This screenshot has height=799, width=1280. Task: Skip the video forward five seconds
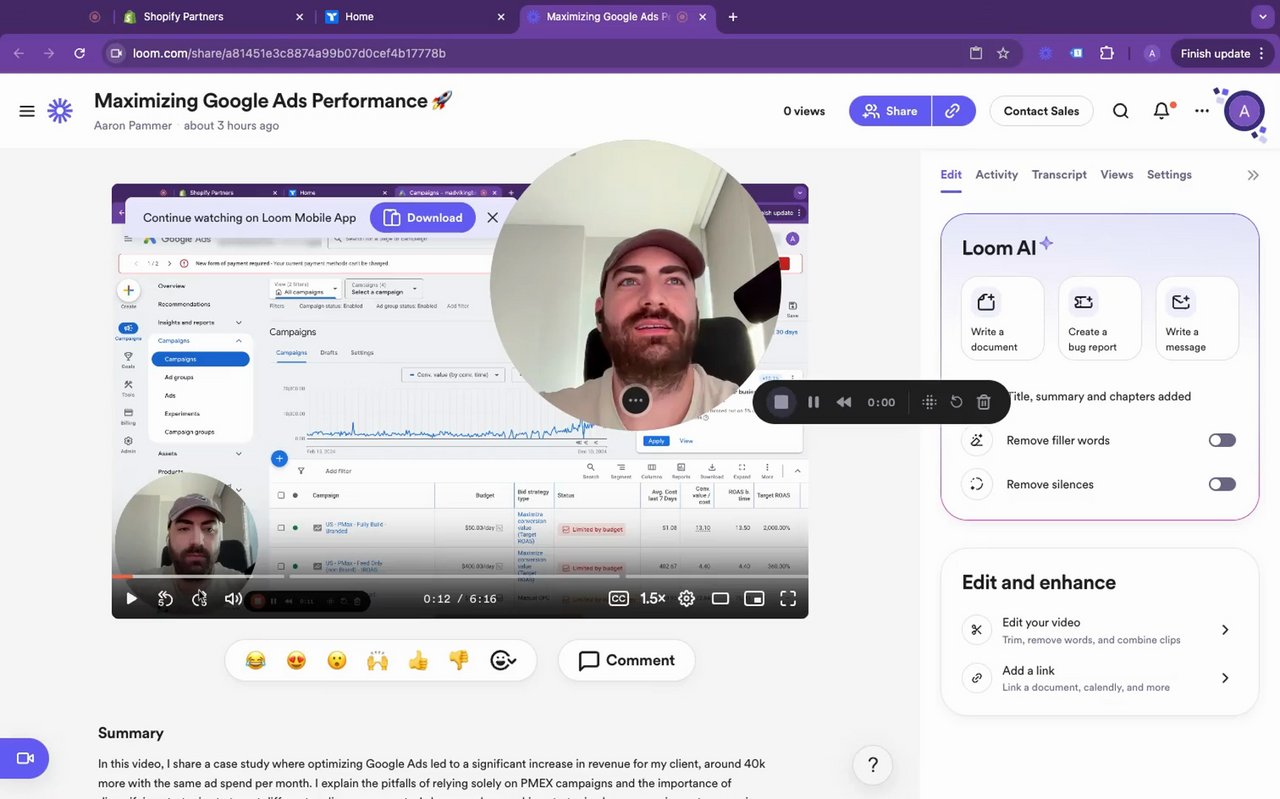(x=199, y=598)
